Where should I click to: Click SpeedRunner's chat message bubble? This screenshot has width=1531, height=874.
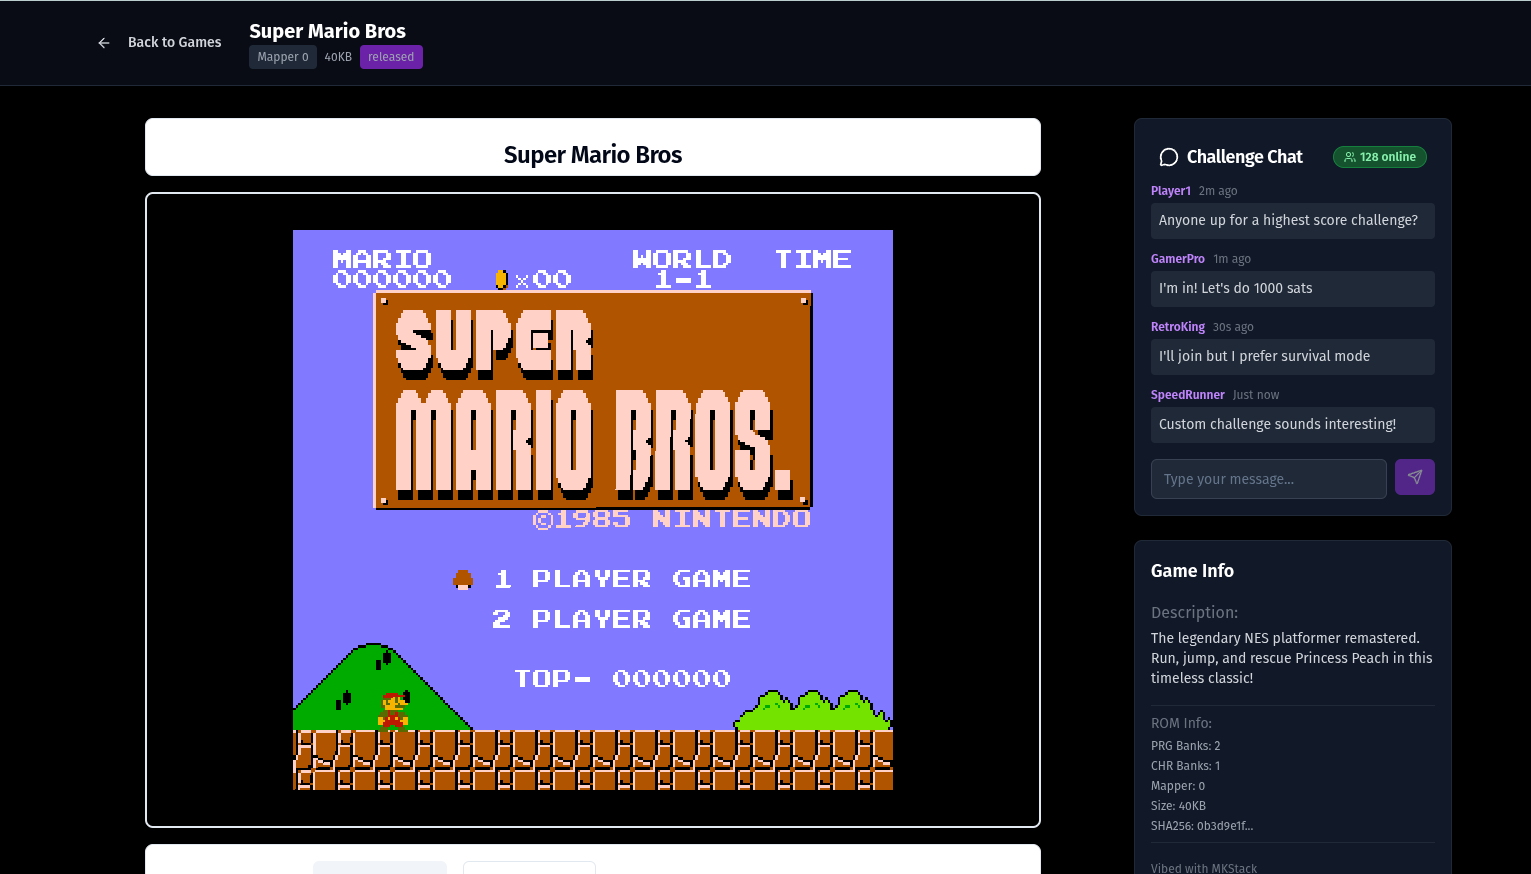(x=1292, y=424)
